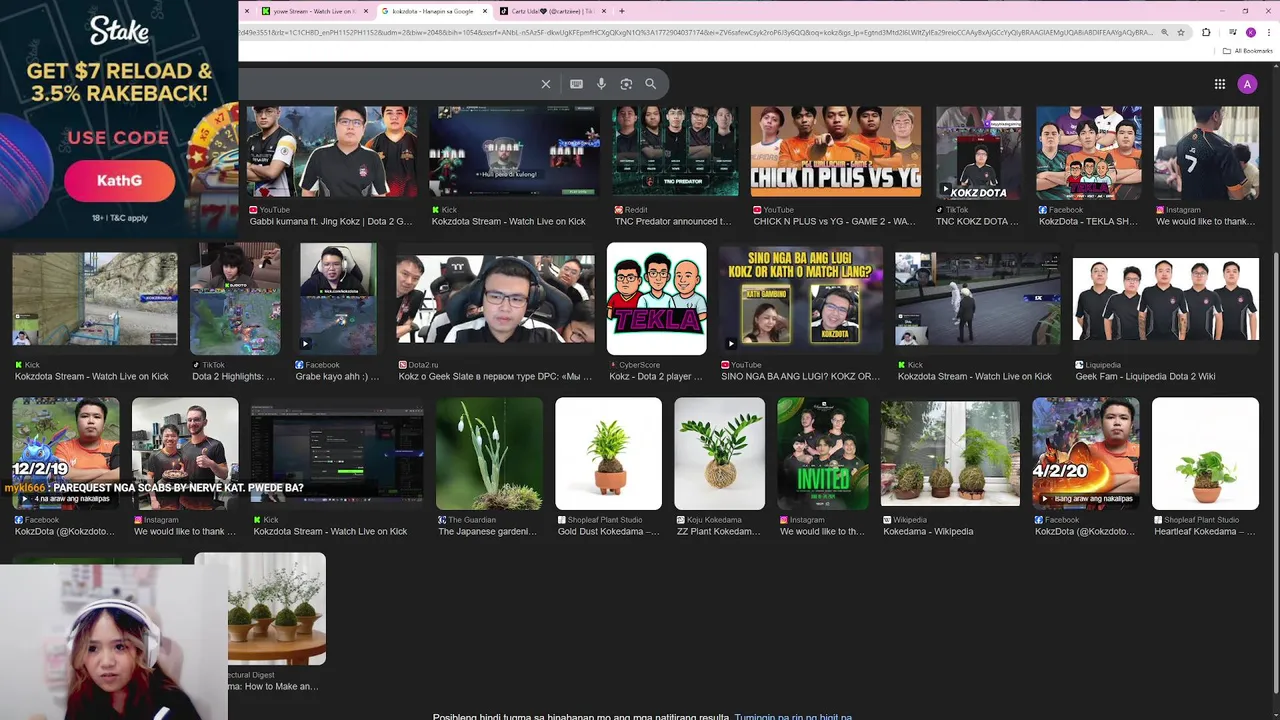Open the Geek Fam team lineup thumbnail
The width and height of the screenshot is (1280, 720).
click(x=1166, y=298)
